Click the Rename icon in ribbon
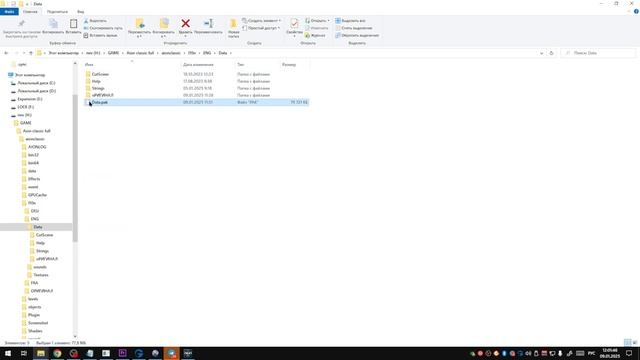Screen dimensions: 640x360 (208, 23)
